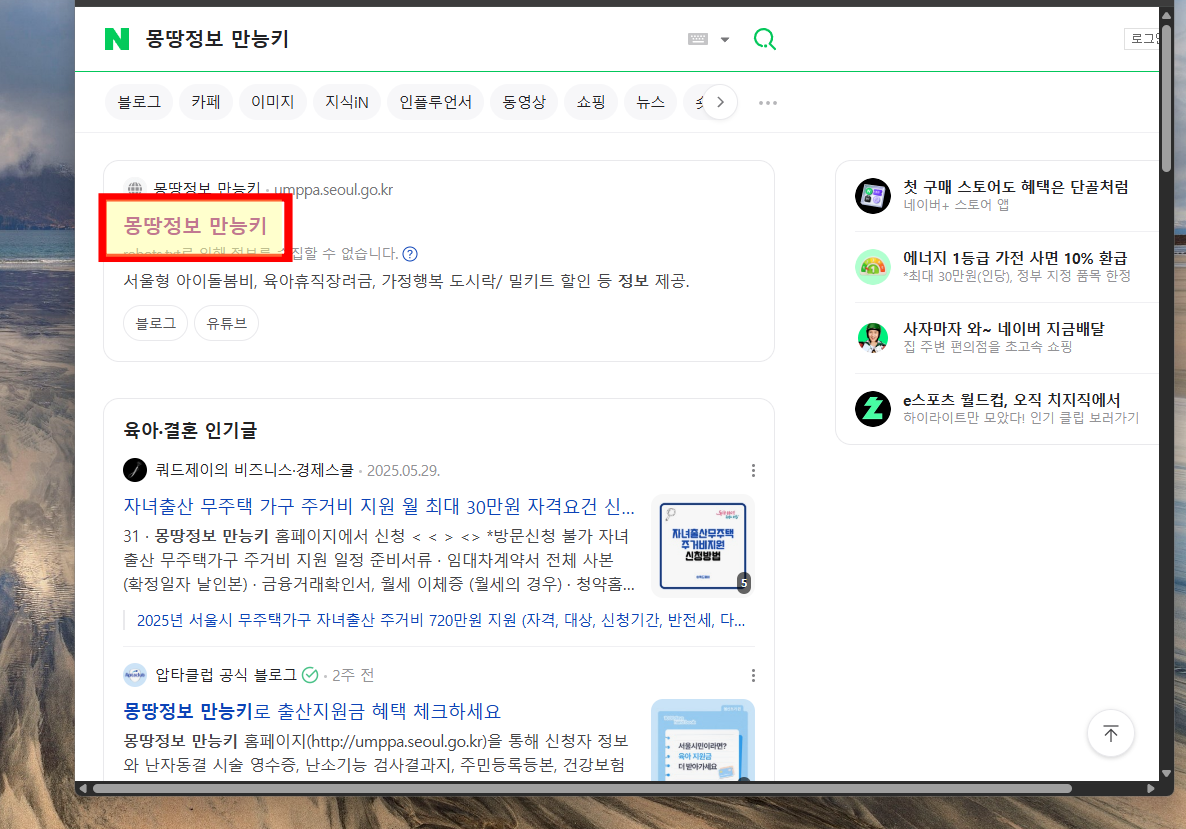Image resolution: width=1186 pixels, height=829 pixels.
Task: Click the search box containing 몽땅정보 만능키
Action: (408, 39)
